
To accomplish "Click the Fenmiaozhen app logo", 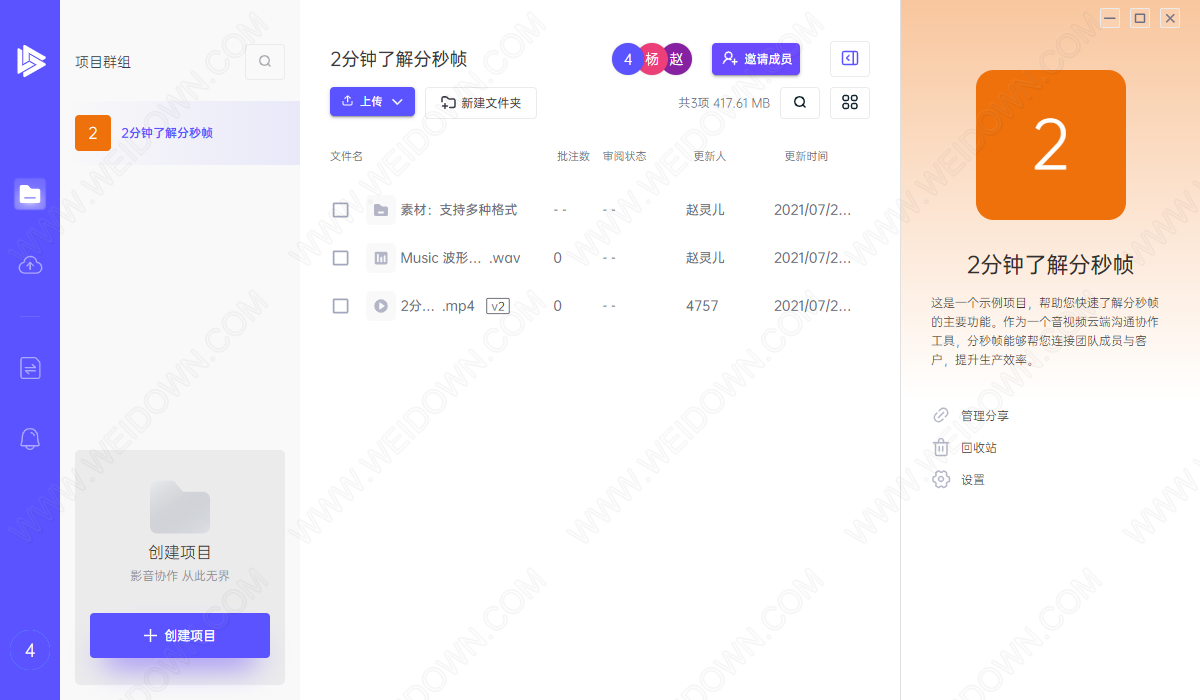I will (x=30, y=61).
